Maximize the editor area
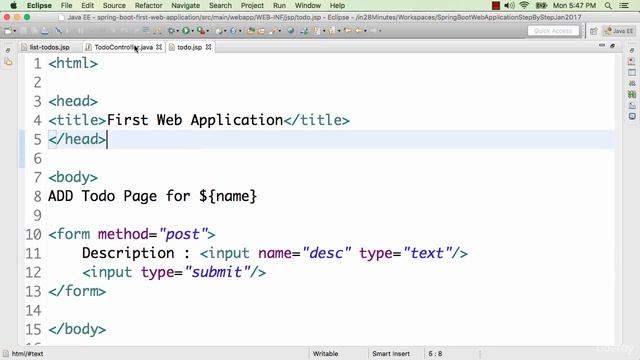This screenshot has height=360, width=640. [612, 46]
